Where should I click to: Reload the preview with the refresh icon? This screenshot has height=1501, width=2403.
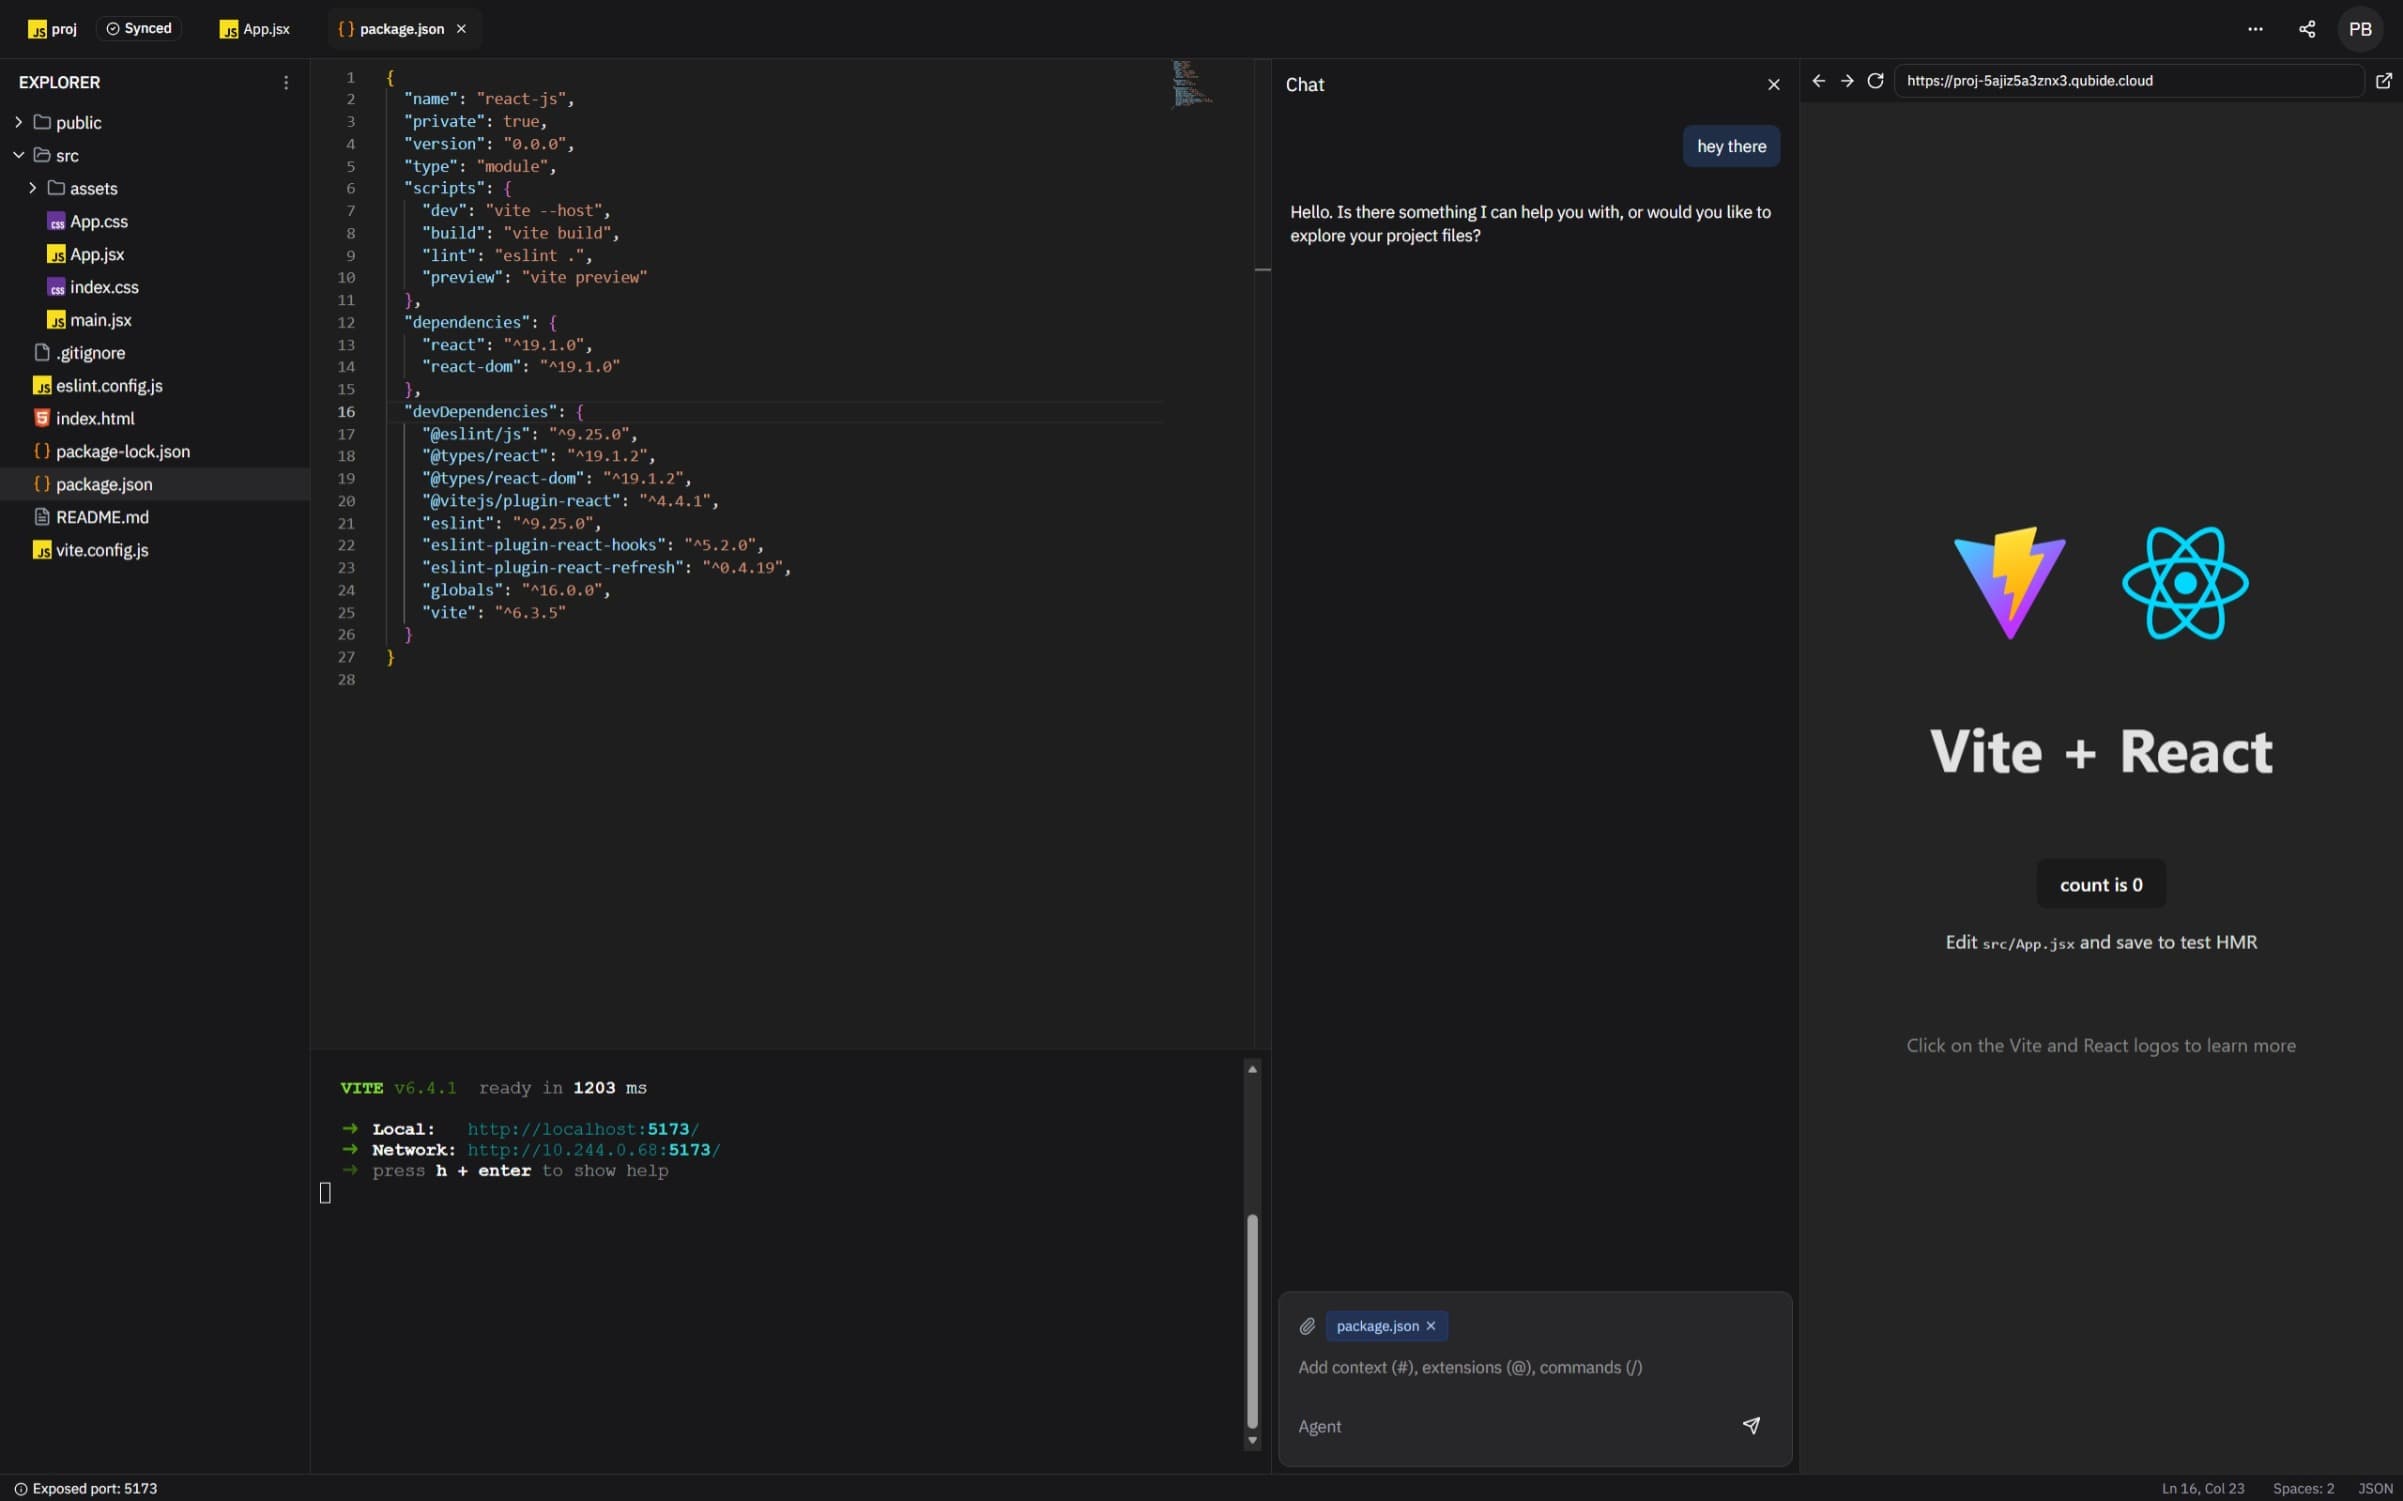pos(1875,81)
